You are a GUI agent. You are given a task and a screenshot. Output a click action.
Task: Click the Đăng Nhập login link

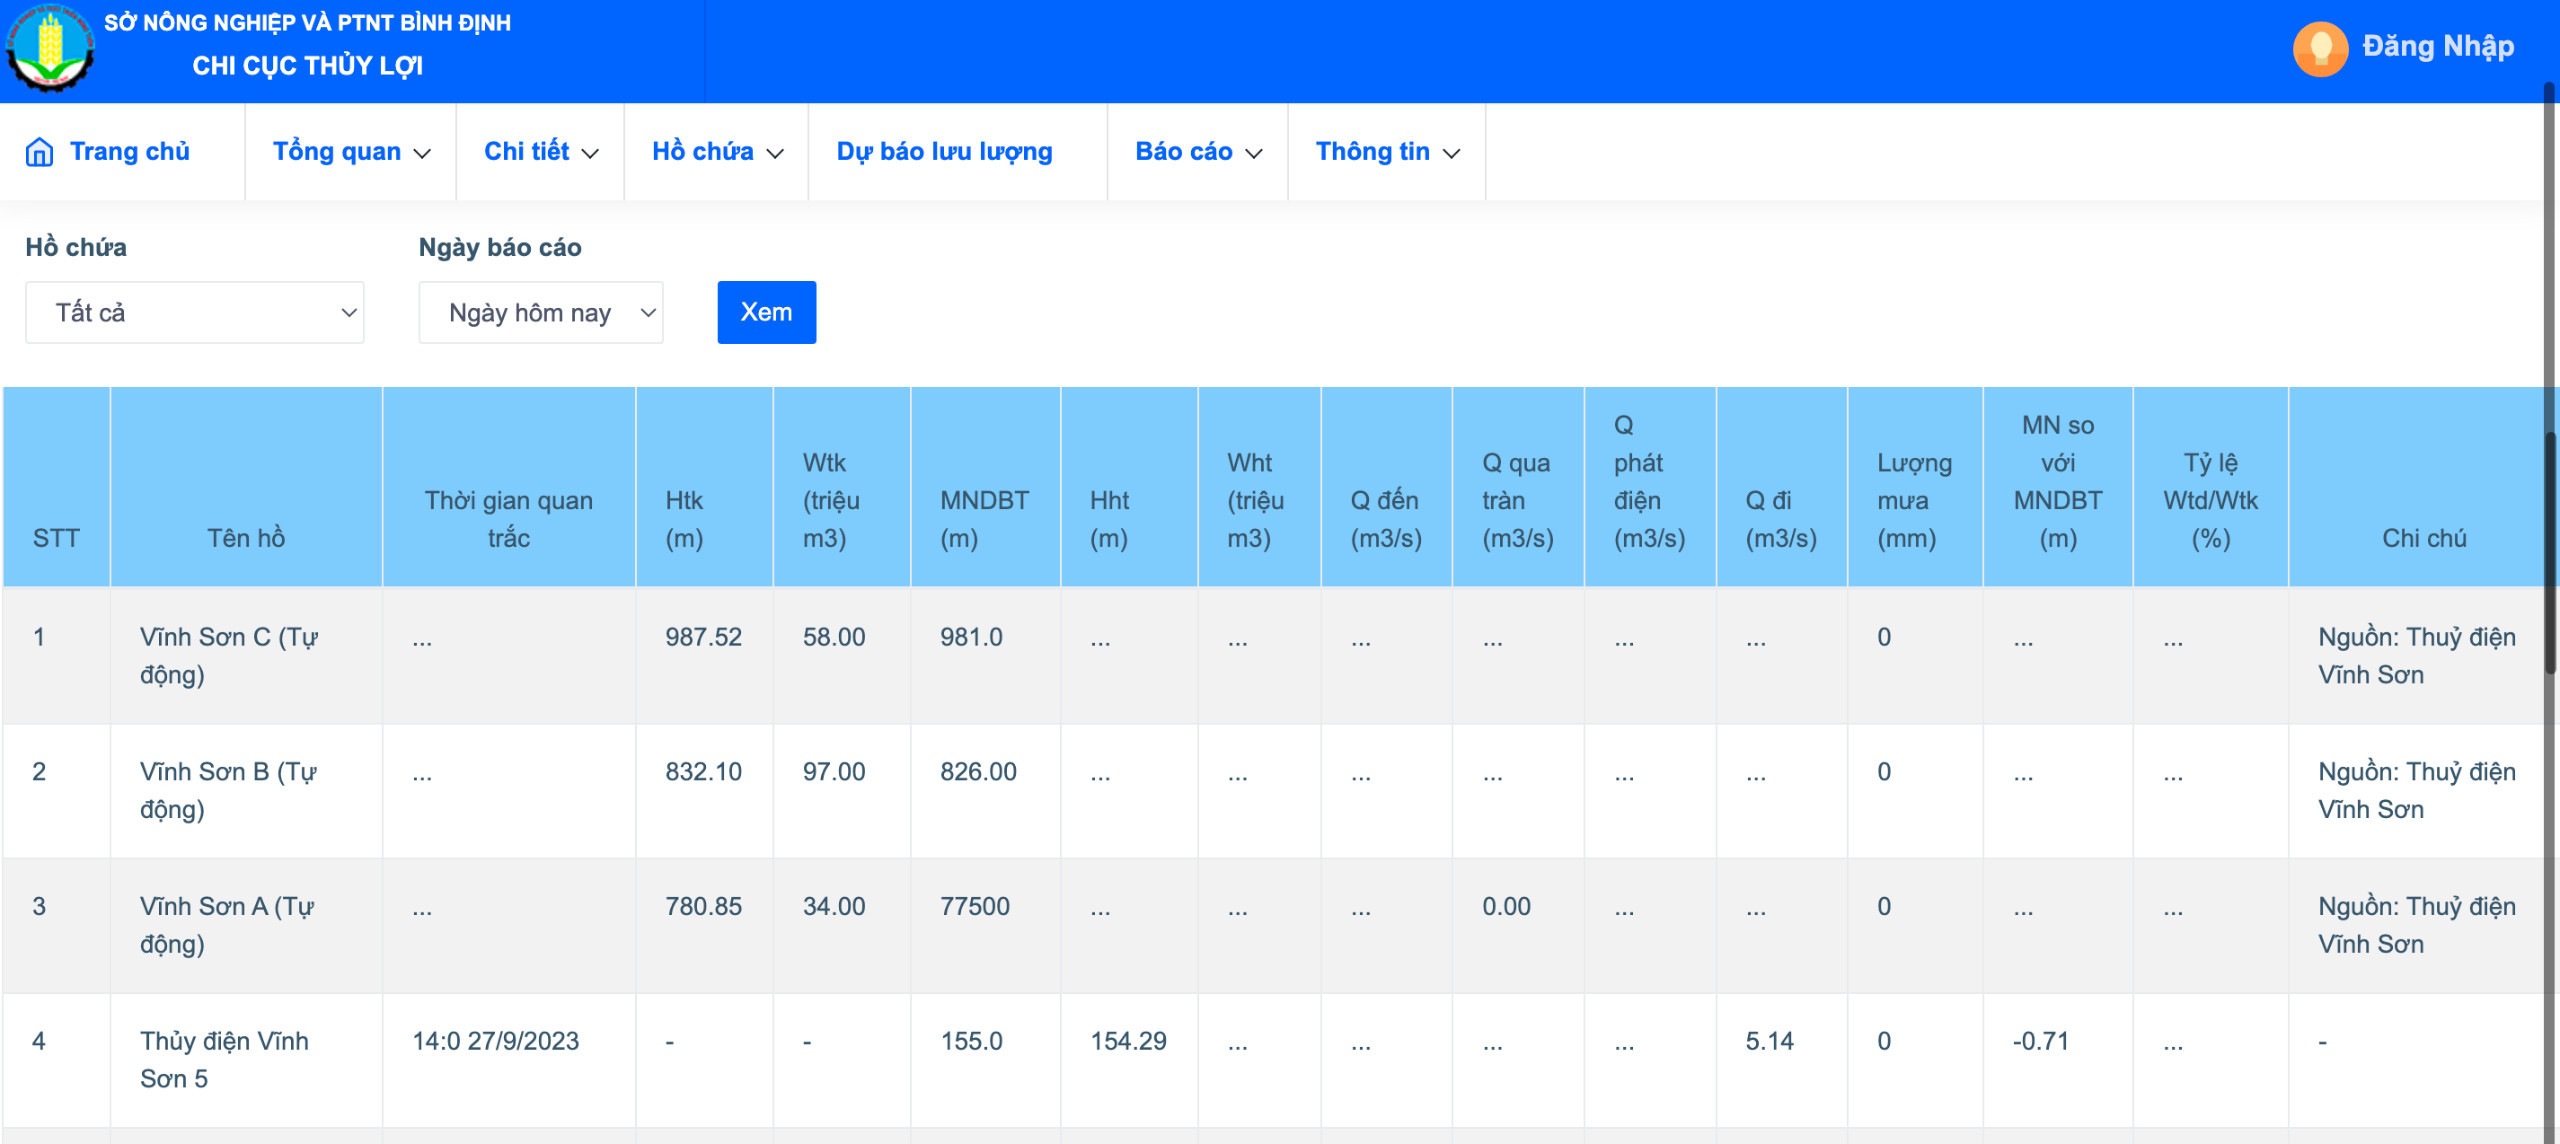pos(2437,46)
